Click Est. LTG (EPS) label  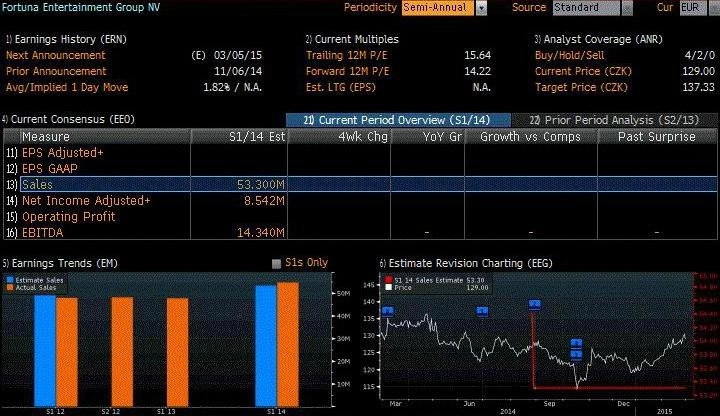pos(341,87)
